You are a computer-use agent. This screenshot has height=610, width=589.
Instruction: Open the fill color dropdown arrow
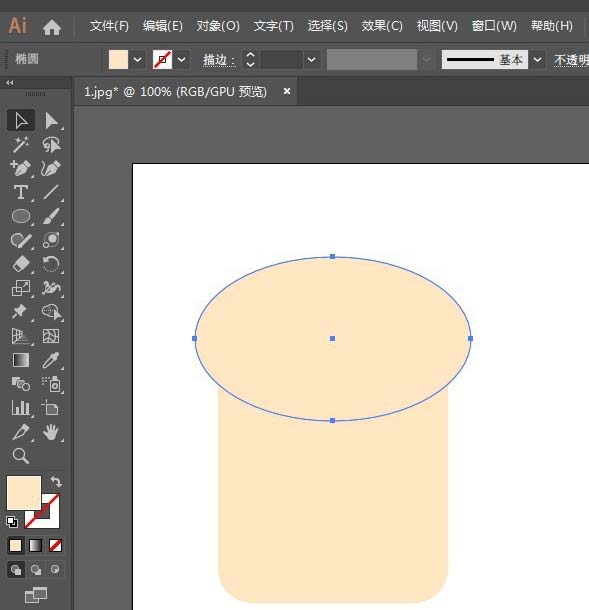(x=137, y=60)
